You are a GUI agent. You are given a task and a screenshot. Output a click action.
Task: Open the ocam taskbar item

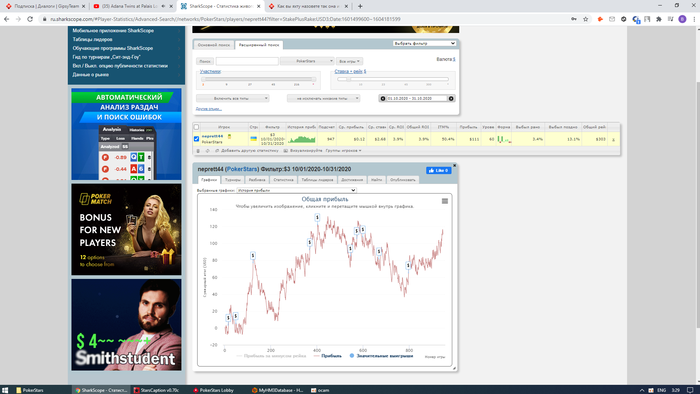point(321,390)
